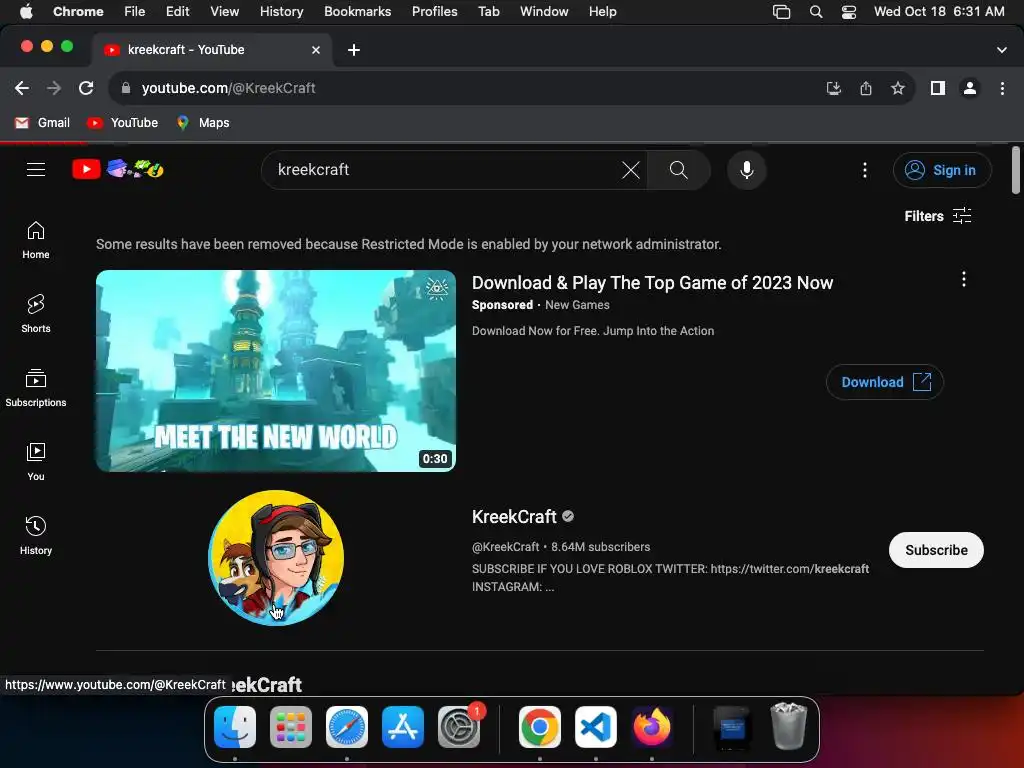Open the Window menu
1024x768 pixels.
click(544, 12)
